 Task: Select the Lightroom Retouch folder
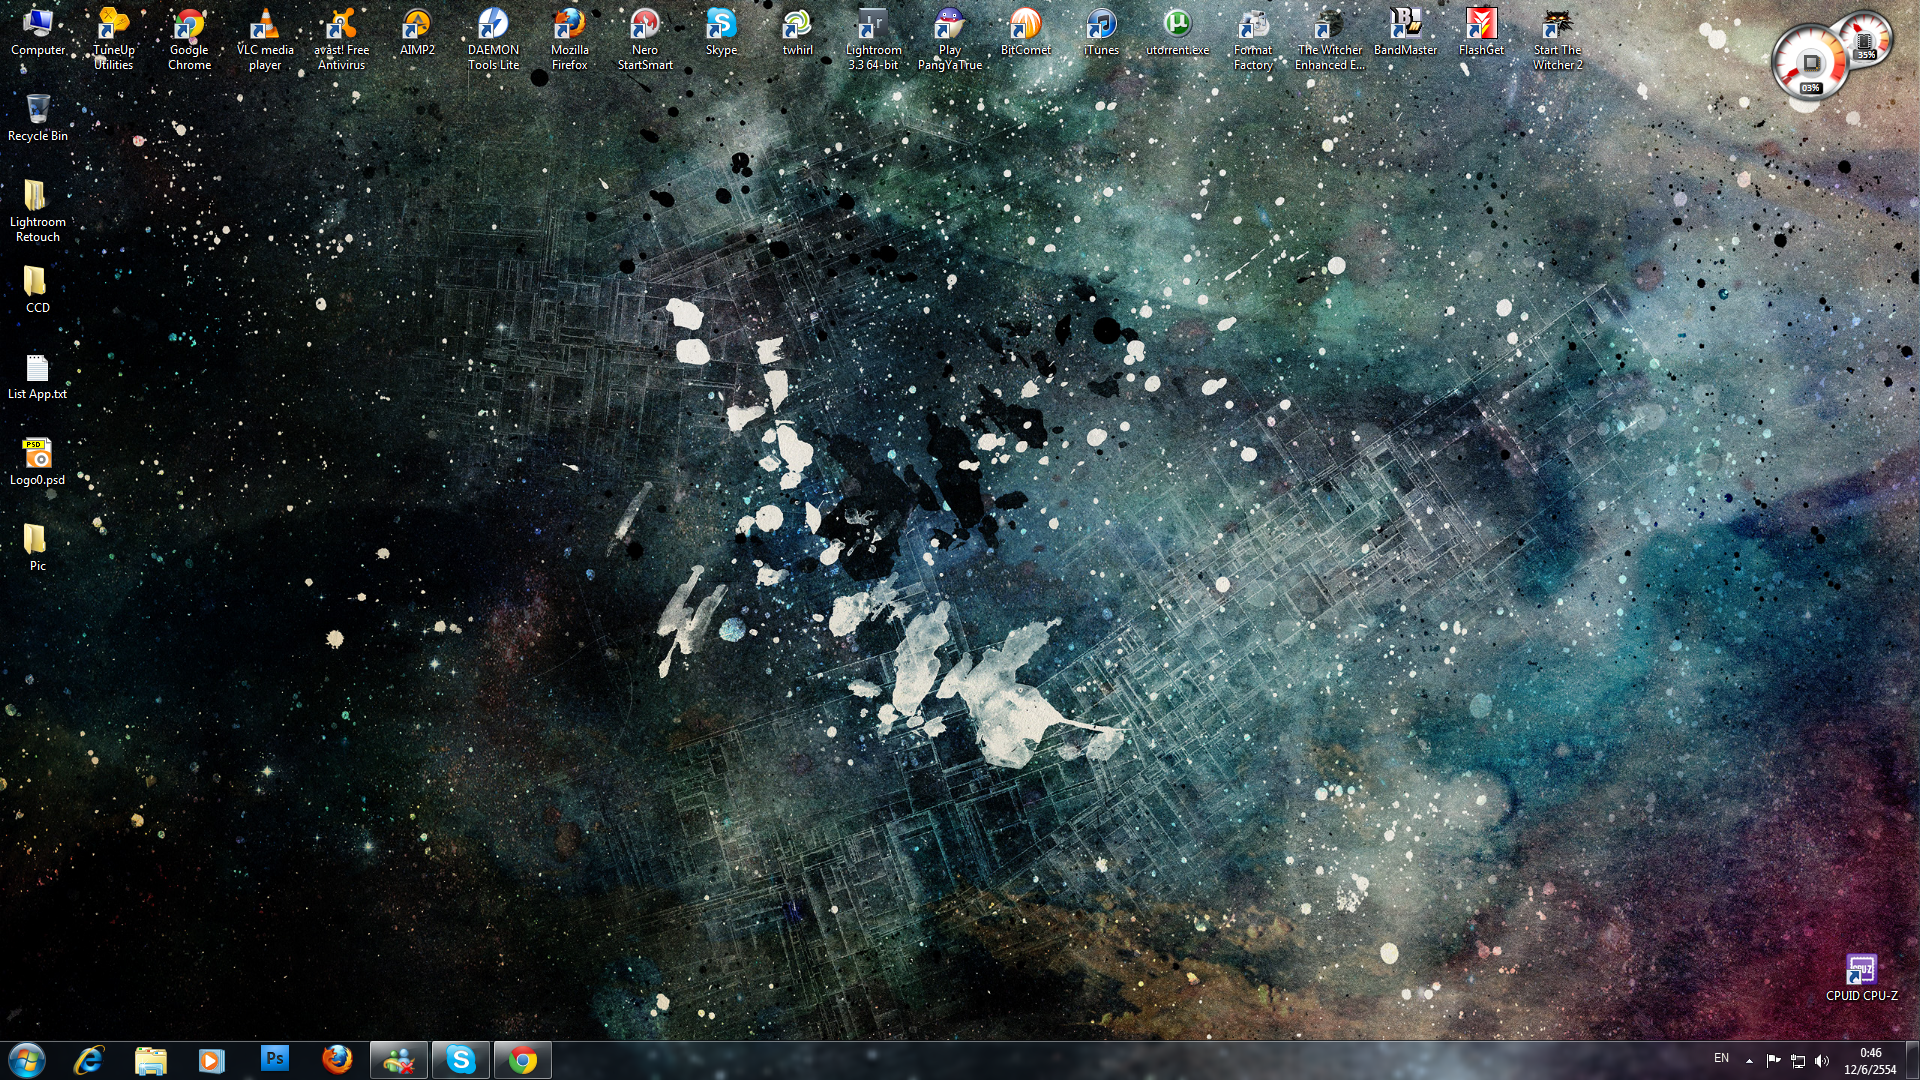pos(37,211)
